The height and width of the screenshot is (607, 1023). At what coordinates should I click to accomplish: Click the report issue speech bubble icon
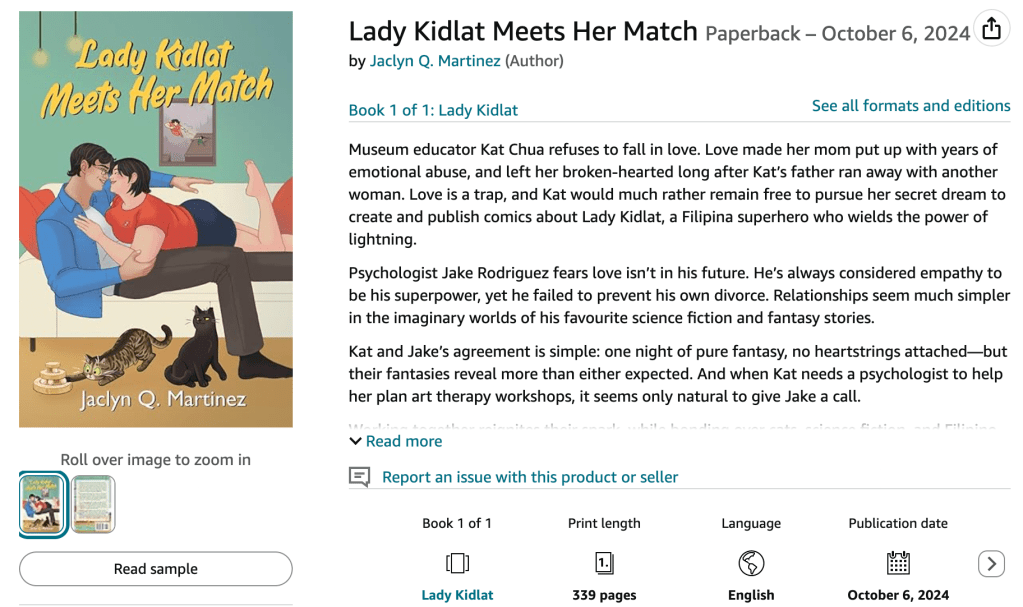(x=360, y=477)
